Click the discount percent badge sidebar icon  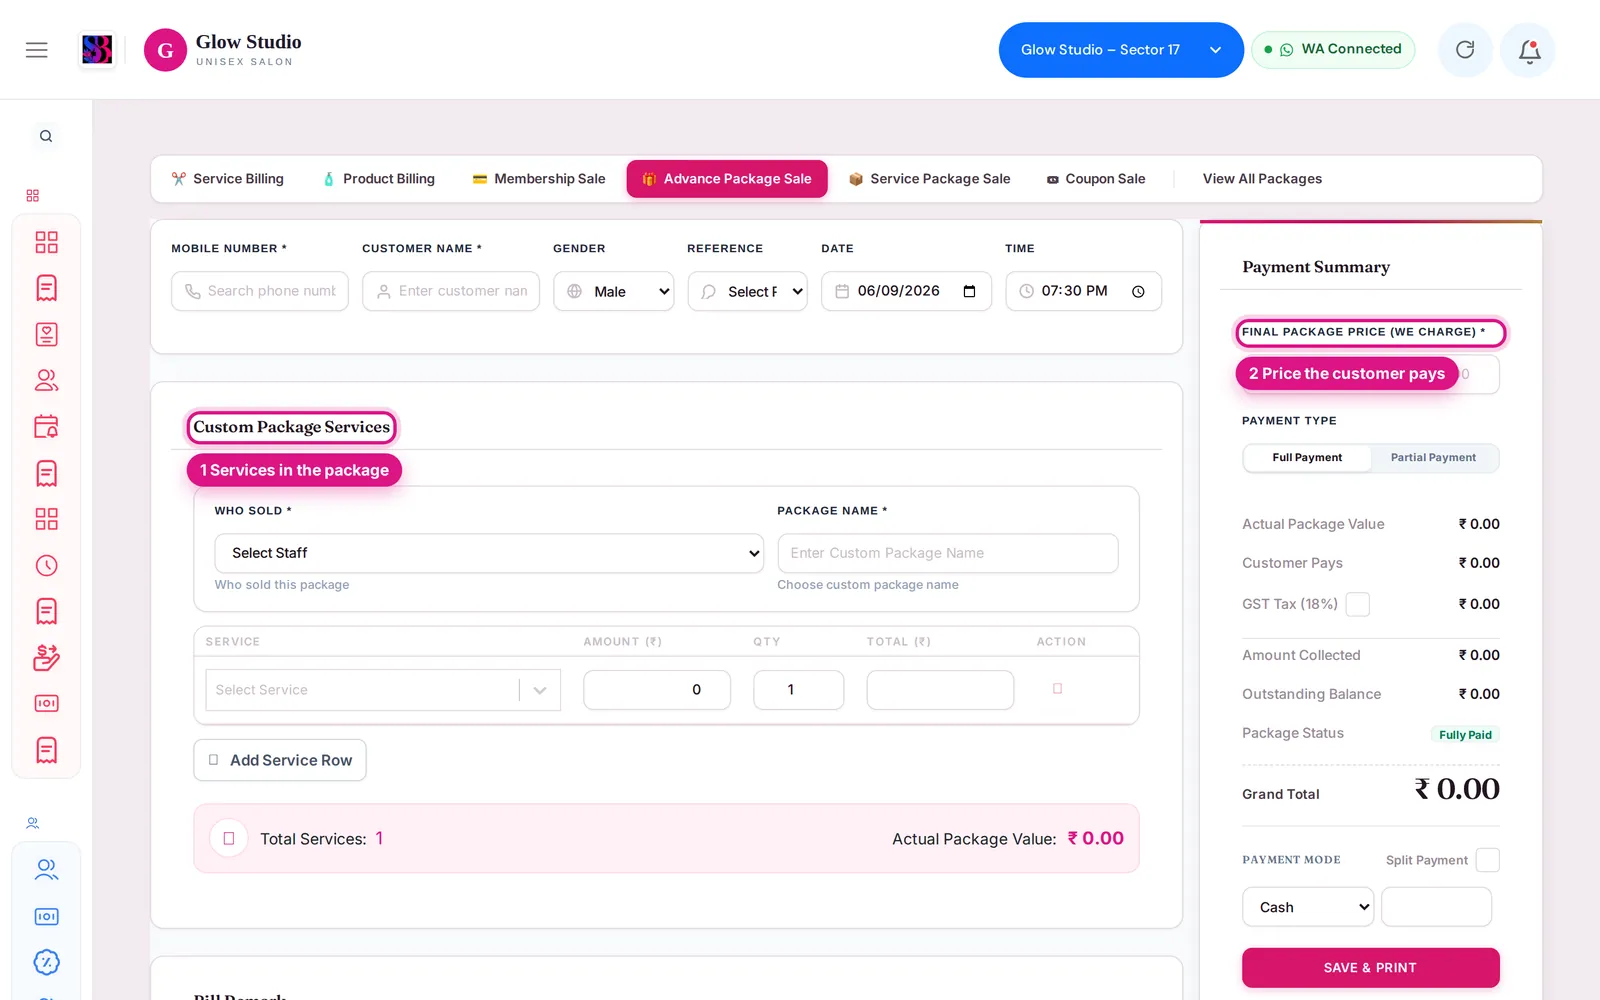(46, 962)
